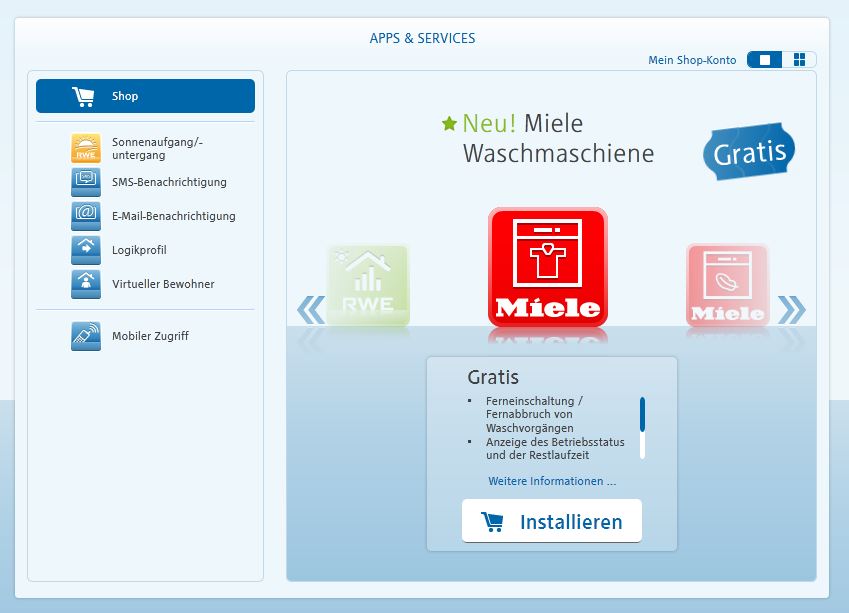This screenshot has height=613, width=849.
Task: Click the SMS-Benachrichtigung icon
Action: coord(86,182)
